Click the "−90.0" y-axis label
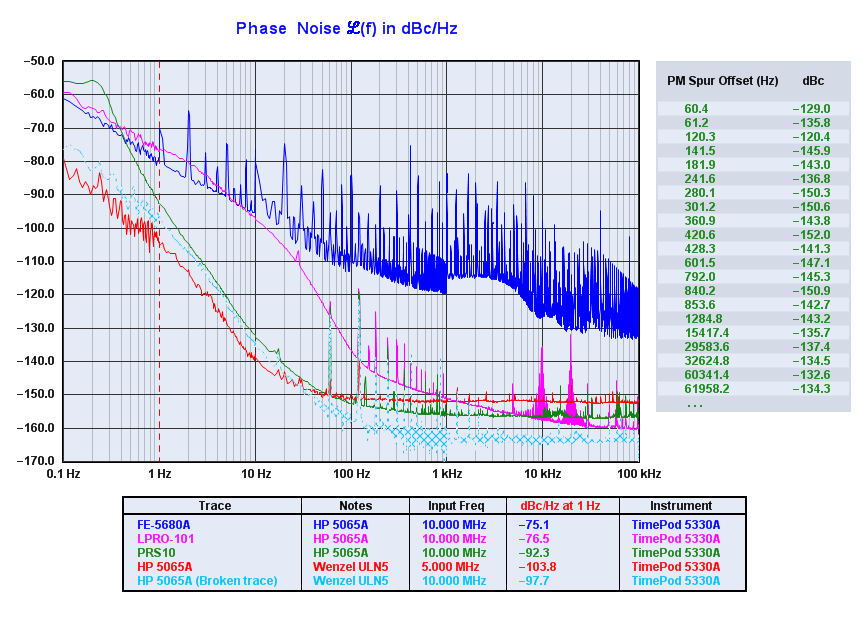Viewport: 868px width, 622px height. [x=39, y=194]
